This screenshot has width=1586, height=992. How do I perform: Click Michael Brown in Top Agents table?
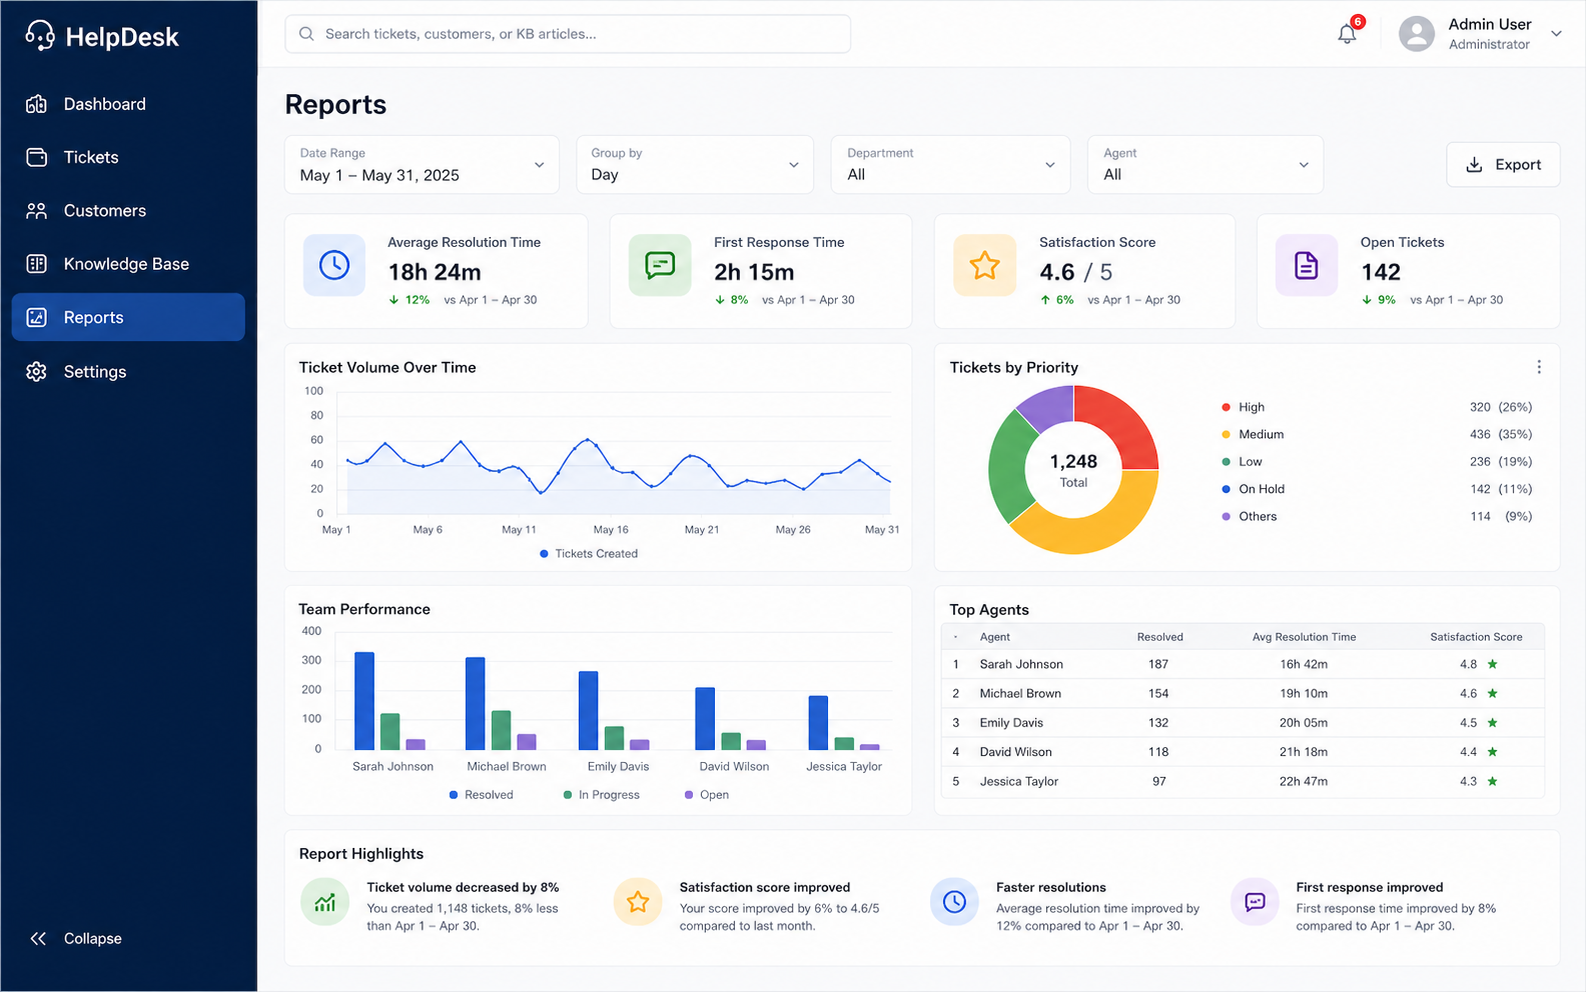pos(1020,693)
